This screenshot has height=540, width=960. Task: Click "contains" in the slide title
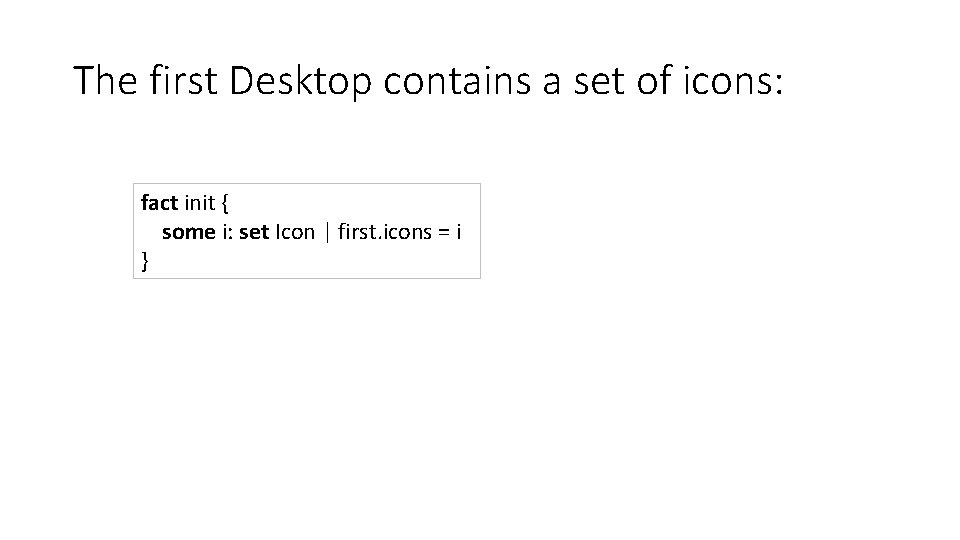pos(458,81)
